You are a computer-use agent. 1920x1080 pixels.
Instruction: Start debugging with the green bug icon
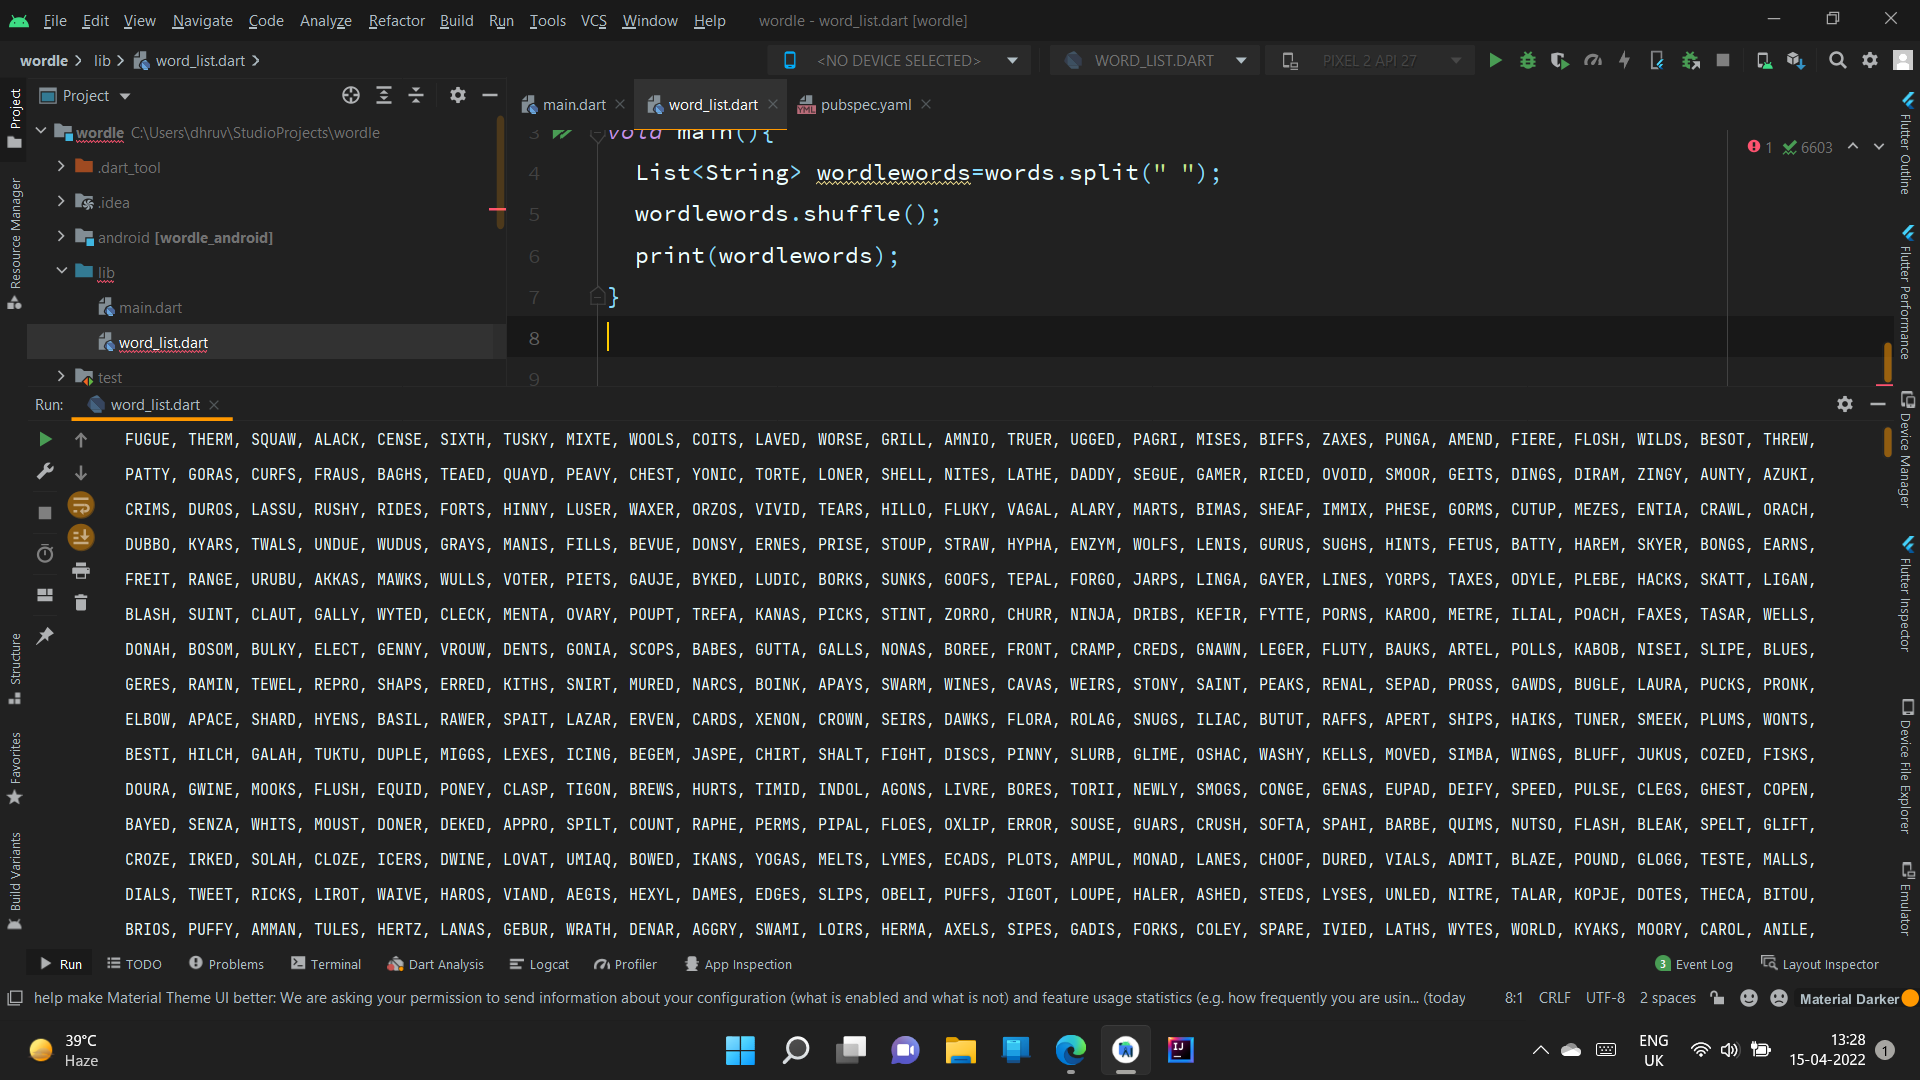1527,61
